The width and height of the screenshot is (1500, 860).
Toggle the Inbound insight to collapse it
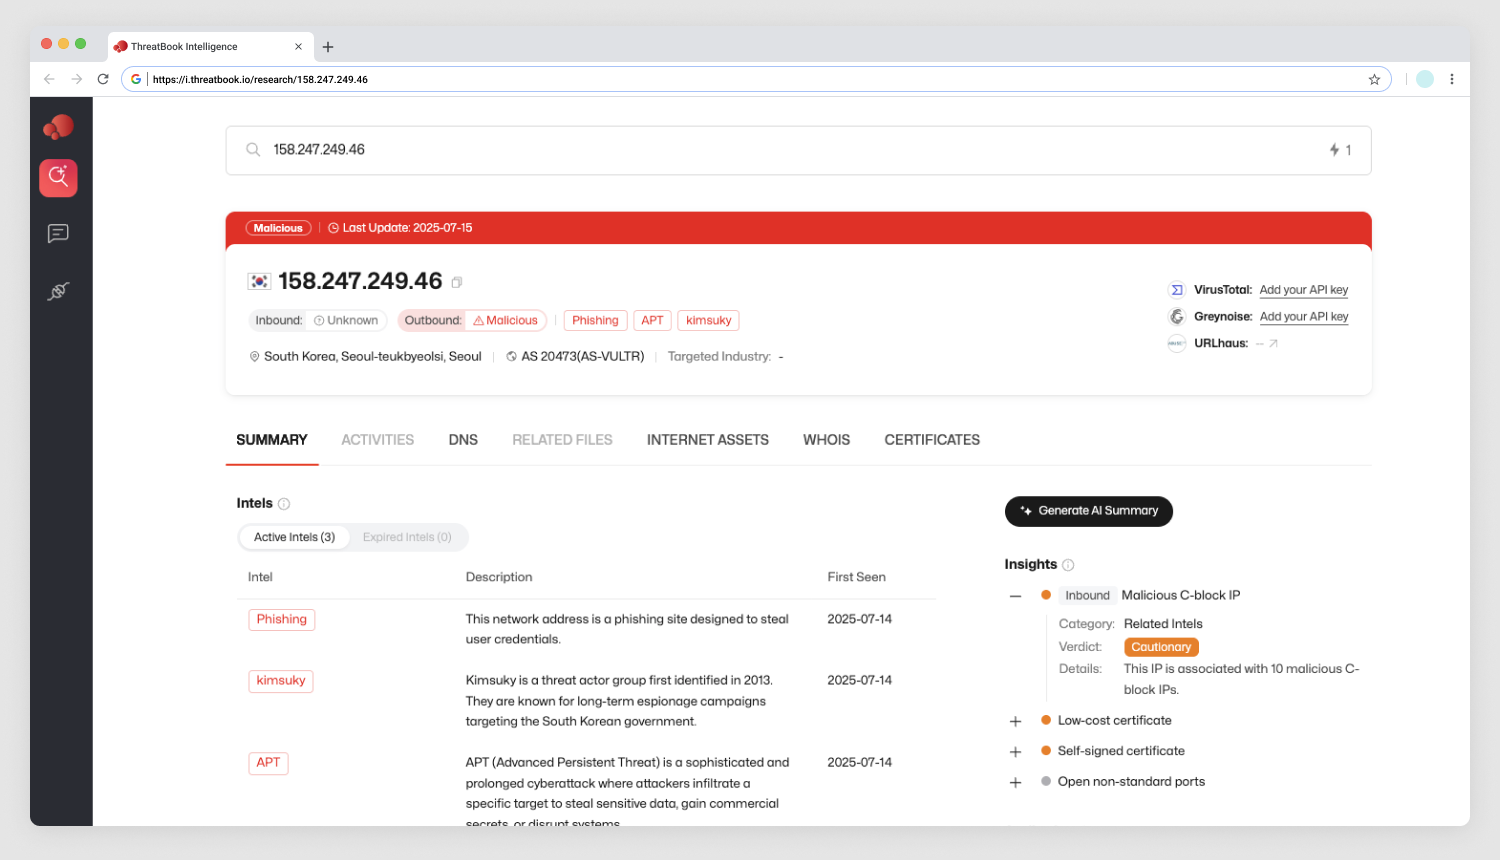(x=1015, y=594)
